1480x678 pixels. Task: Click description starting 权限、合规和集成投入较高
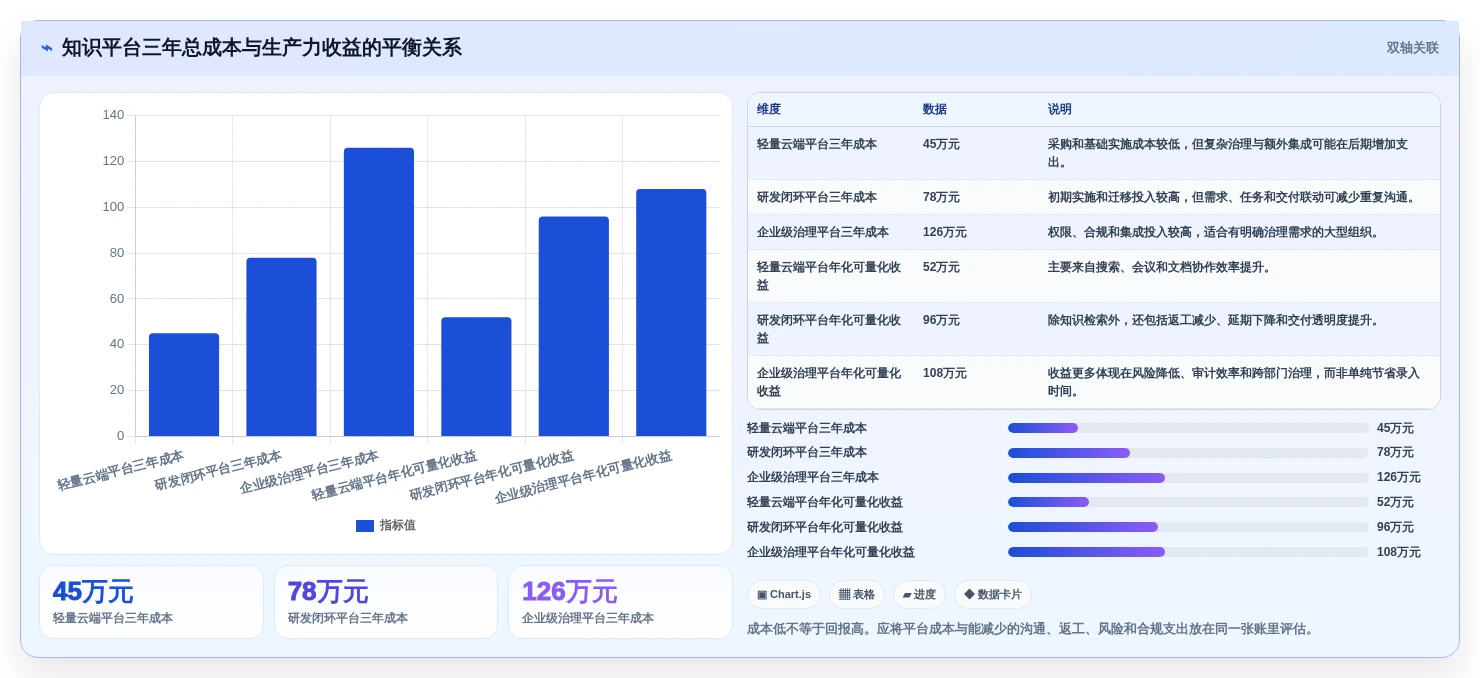click(1214, 232)
